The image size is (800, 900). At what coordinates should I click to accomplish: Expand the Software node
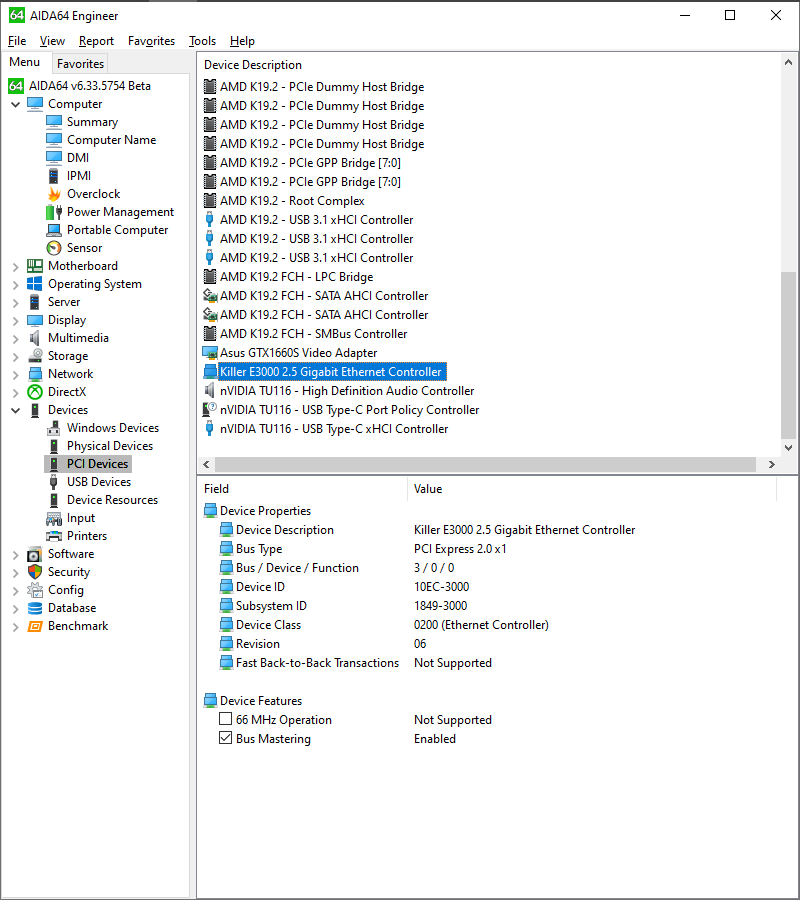[15, 554]
